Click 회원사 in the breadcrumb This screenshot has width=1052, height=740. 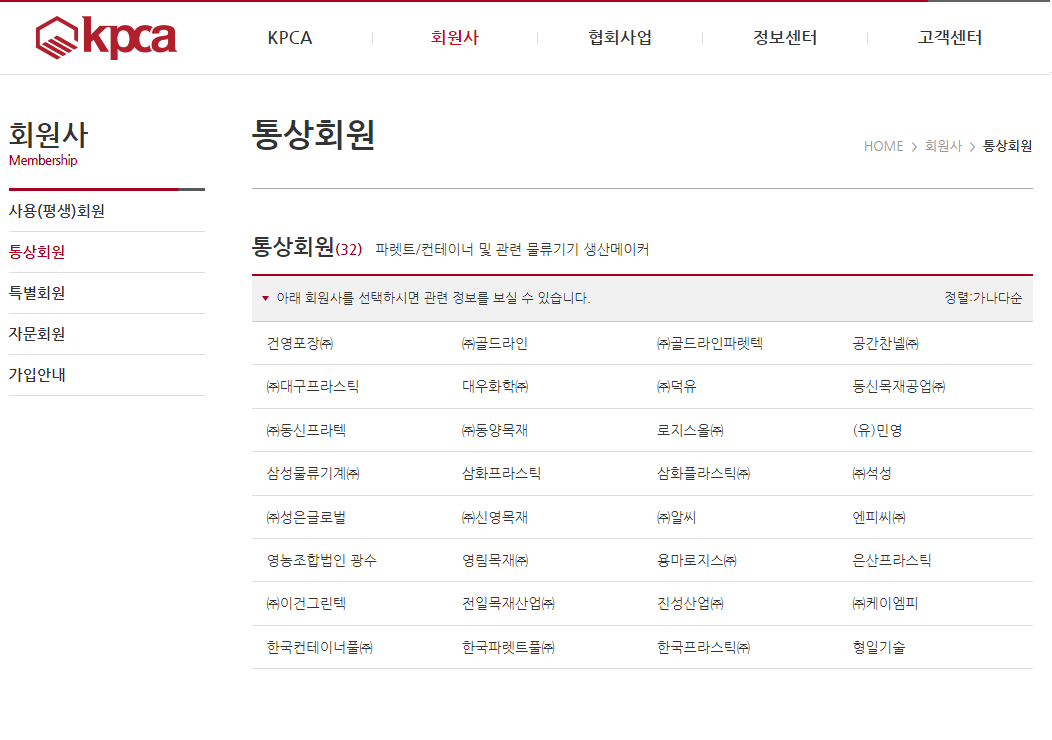943,146
